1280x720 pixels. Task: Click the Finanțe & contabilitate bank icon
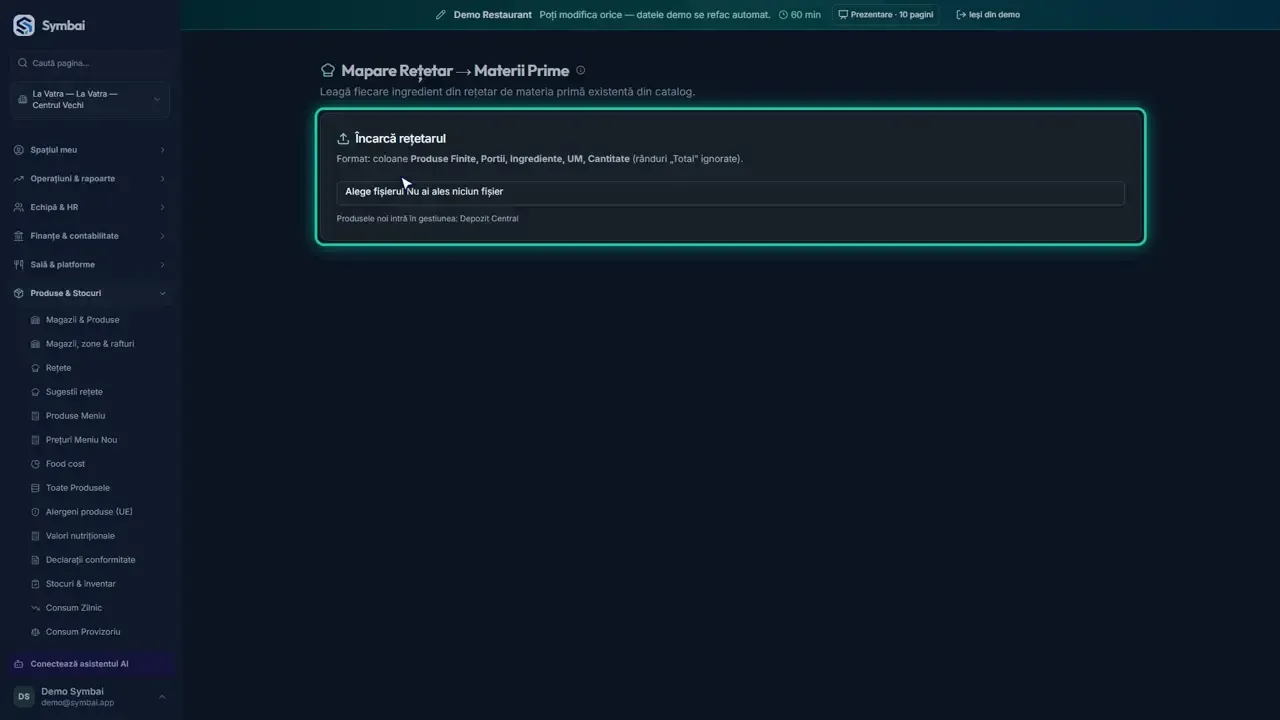click(x=19, y=236)
